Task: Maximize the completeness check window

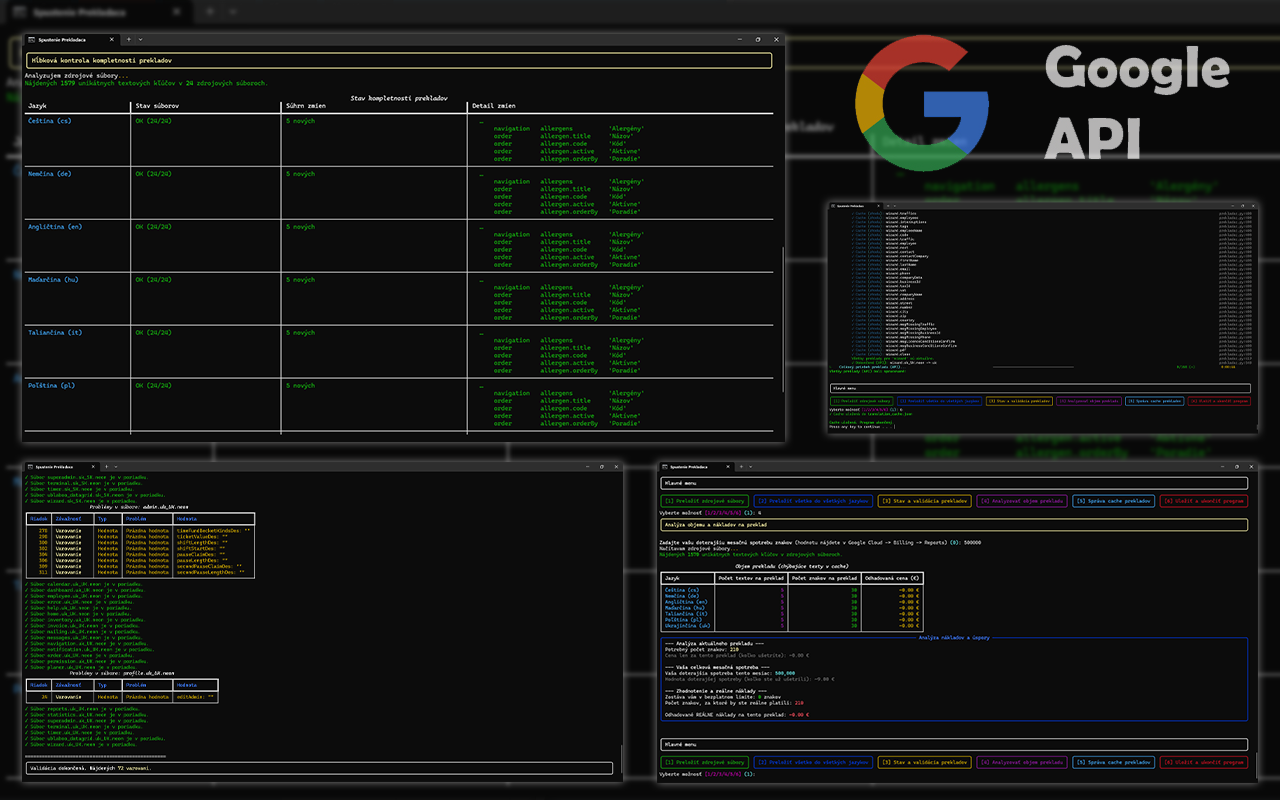Action: coord(757,39)
